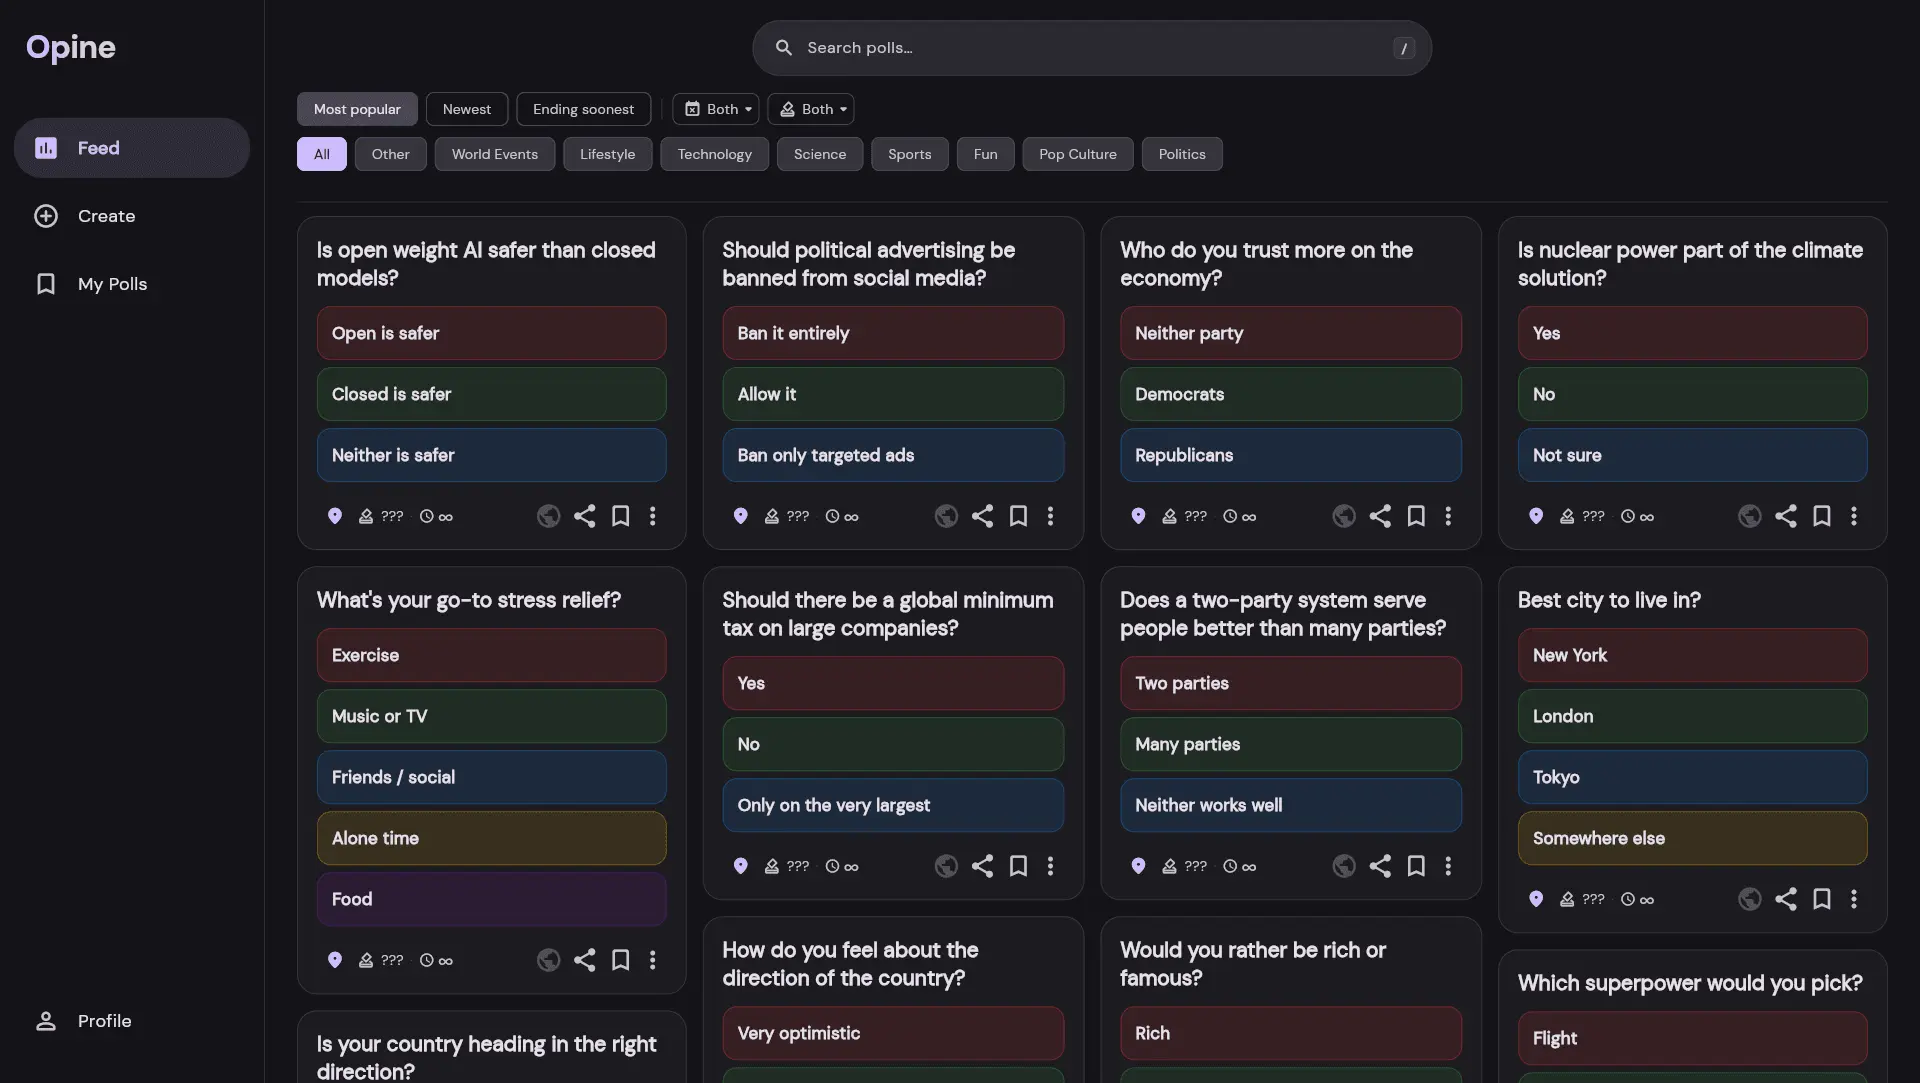This screenshot has width=1920, height=1083.
Task: Share the open weight AI poll
Action: click(x=584, y=516)
